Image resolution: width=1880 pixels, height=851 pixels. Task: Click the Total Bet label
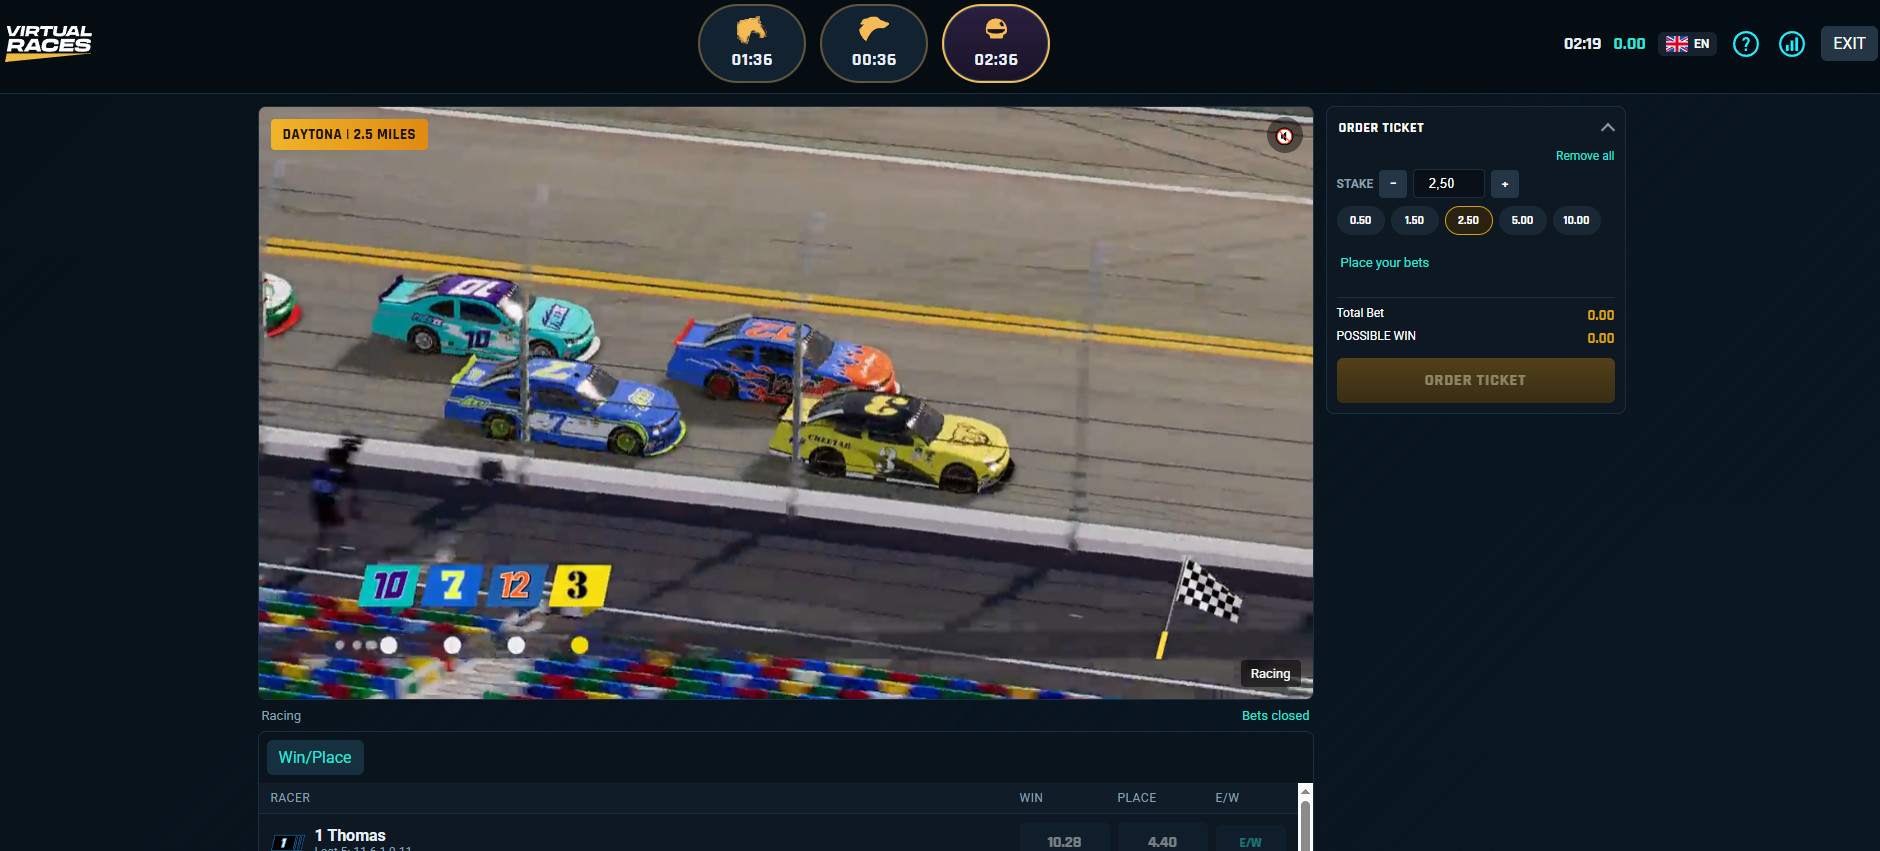click(1361, 313)
